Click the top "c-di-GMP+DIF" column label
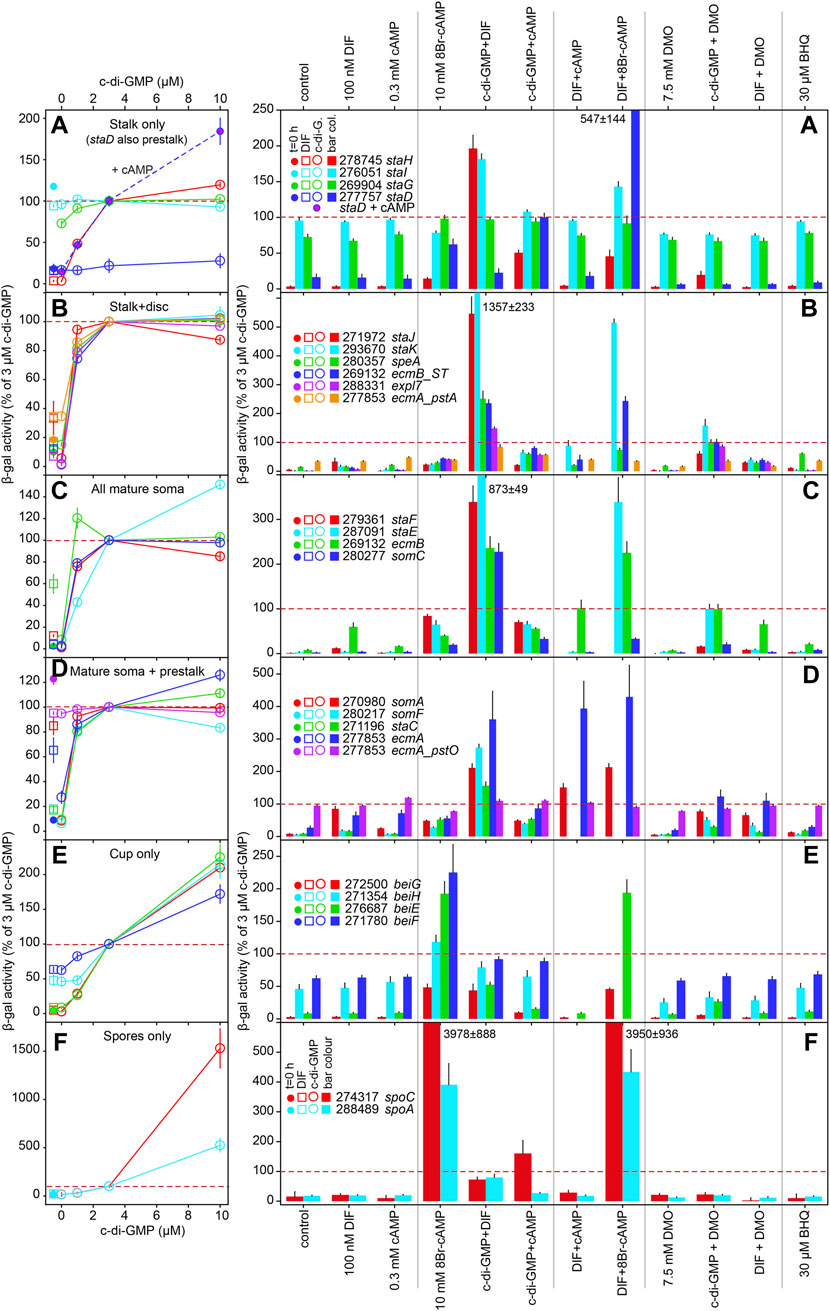Viewport: 830px width, 1311px height. point(488,59)
